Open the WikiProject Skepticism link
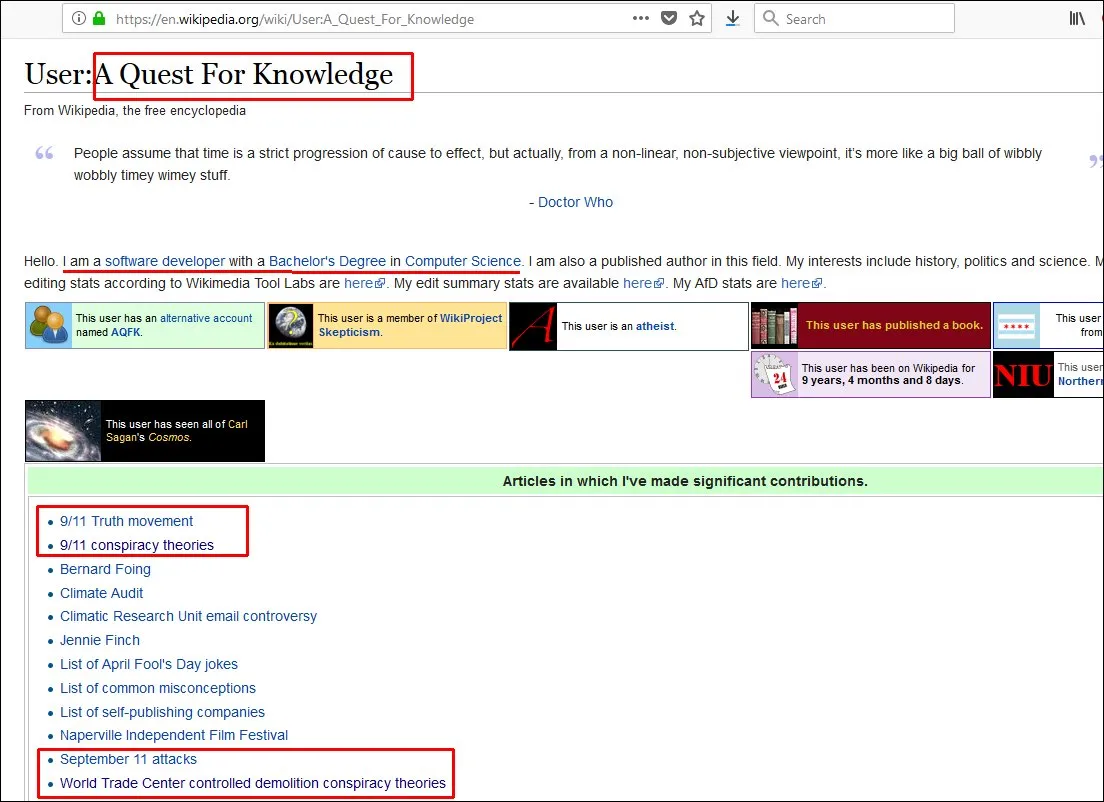This screenshot has width=1104, height=802. click(x=410, y=325)
